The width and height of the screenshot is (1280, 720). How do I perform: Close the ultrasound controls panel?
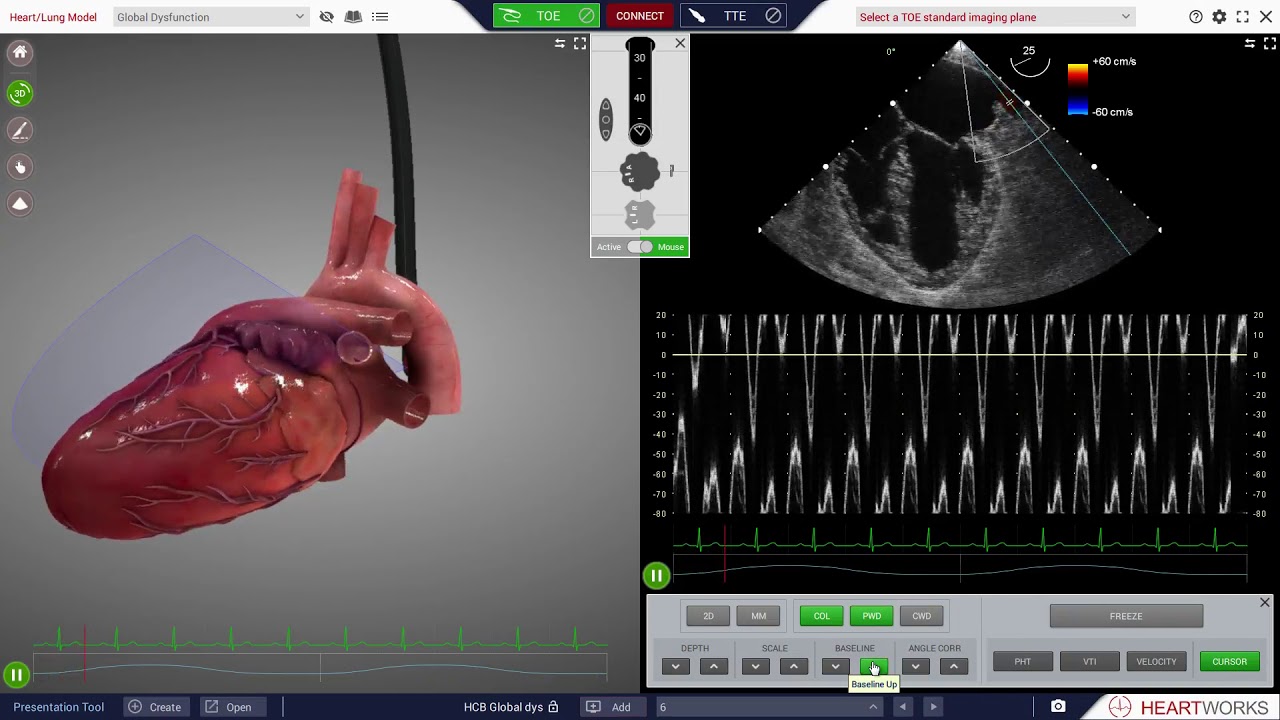tap(1265, 602)
